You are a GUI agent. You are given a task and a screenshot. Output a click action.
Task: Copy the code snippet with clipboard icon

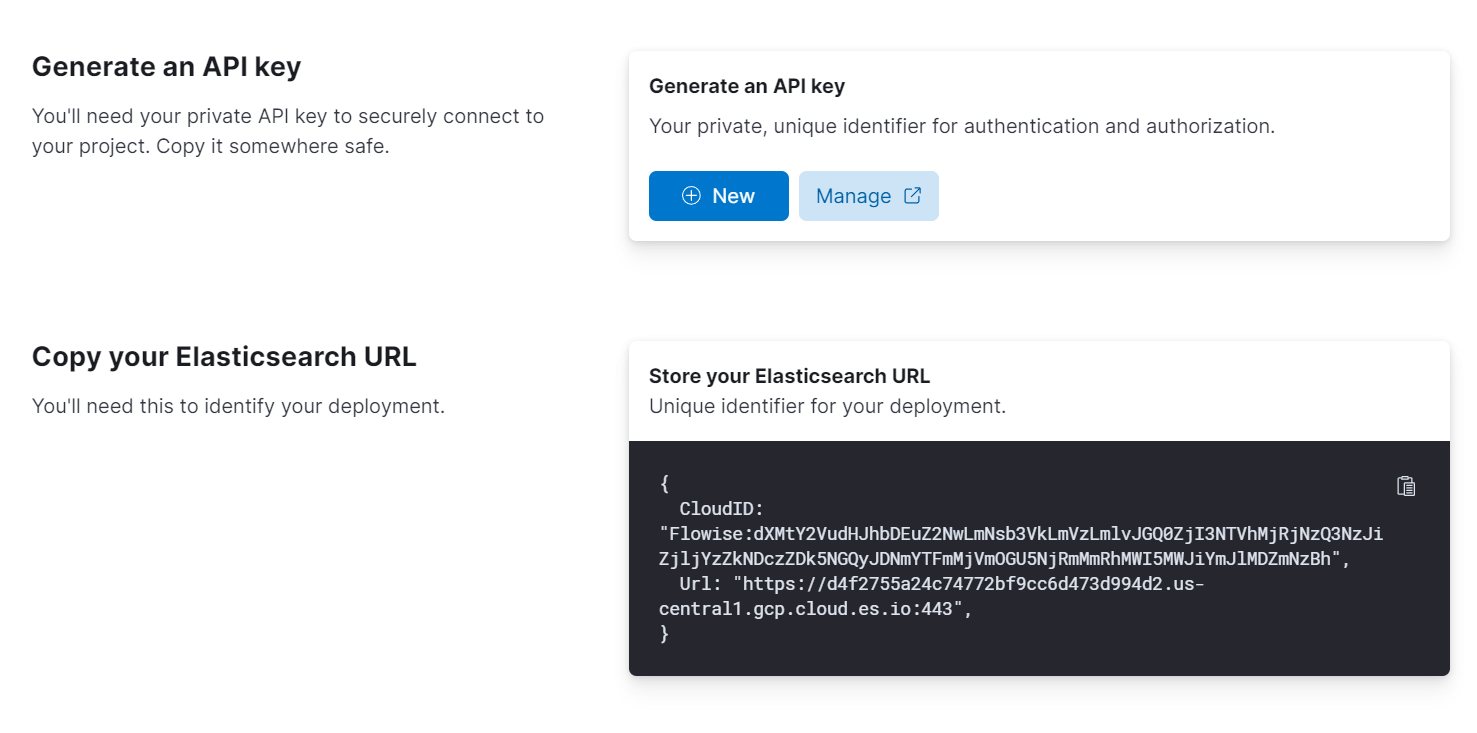click(x=1406, y=486)
